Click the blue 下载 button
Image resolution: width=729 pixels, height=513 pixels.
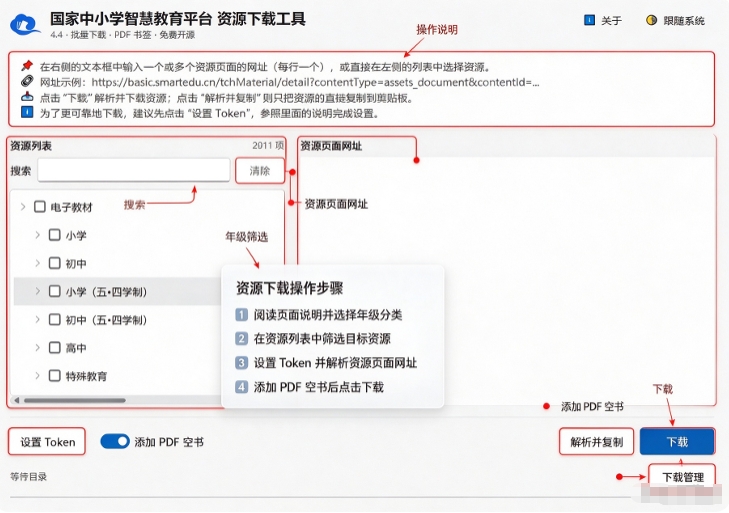coord(677,441)
